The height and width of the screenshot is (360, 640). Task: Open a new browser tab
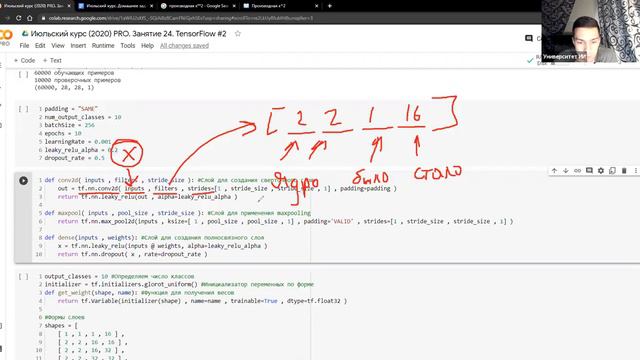coord(329,6)
